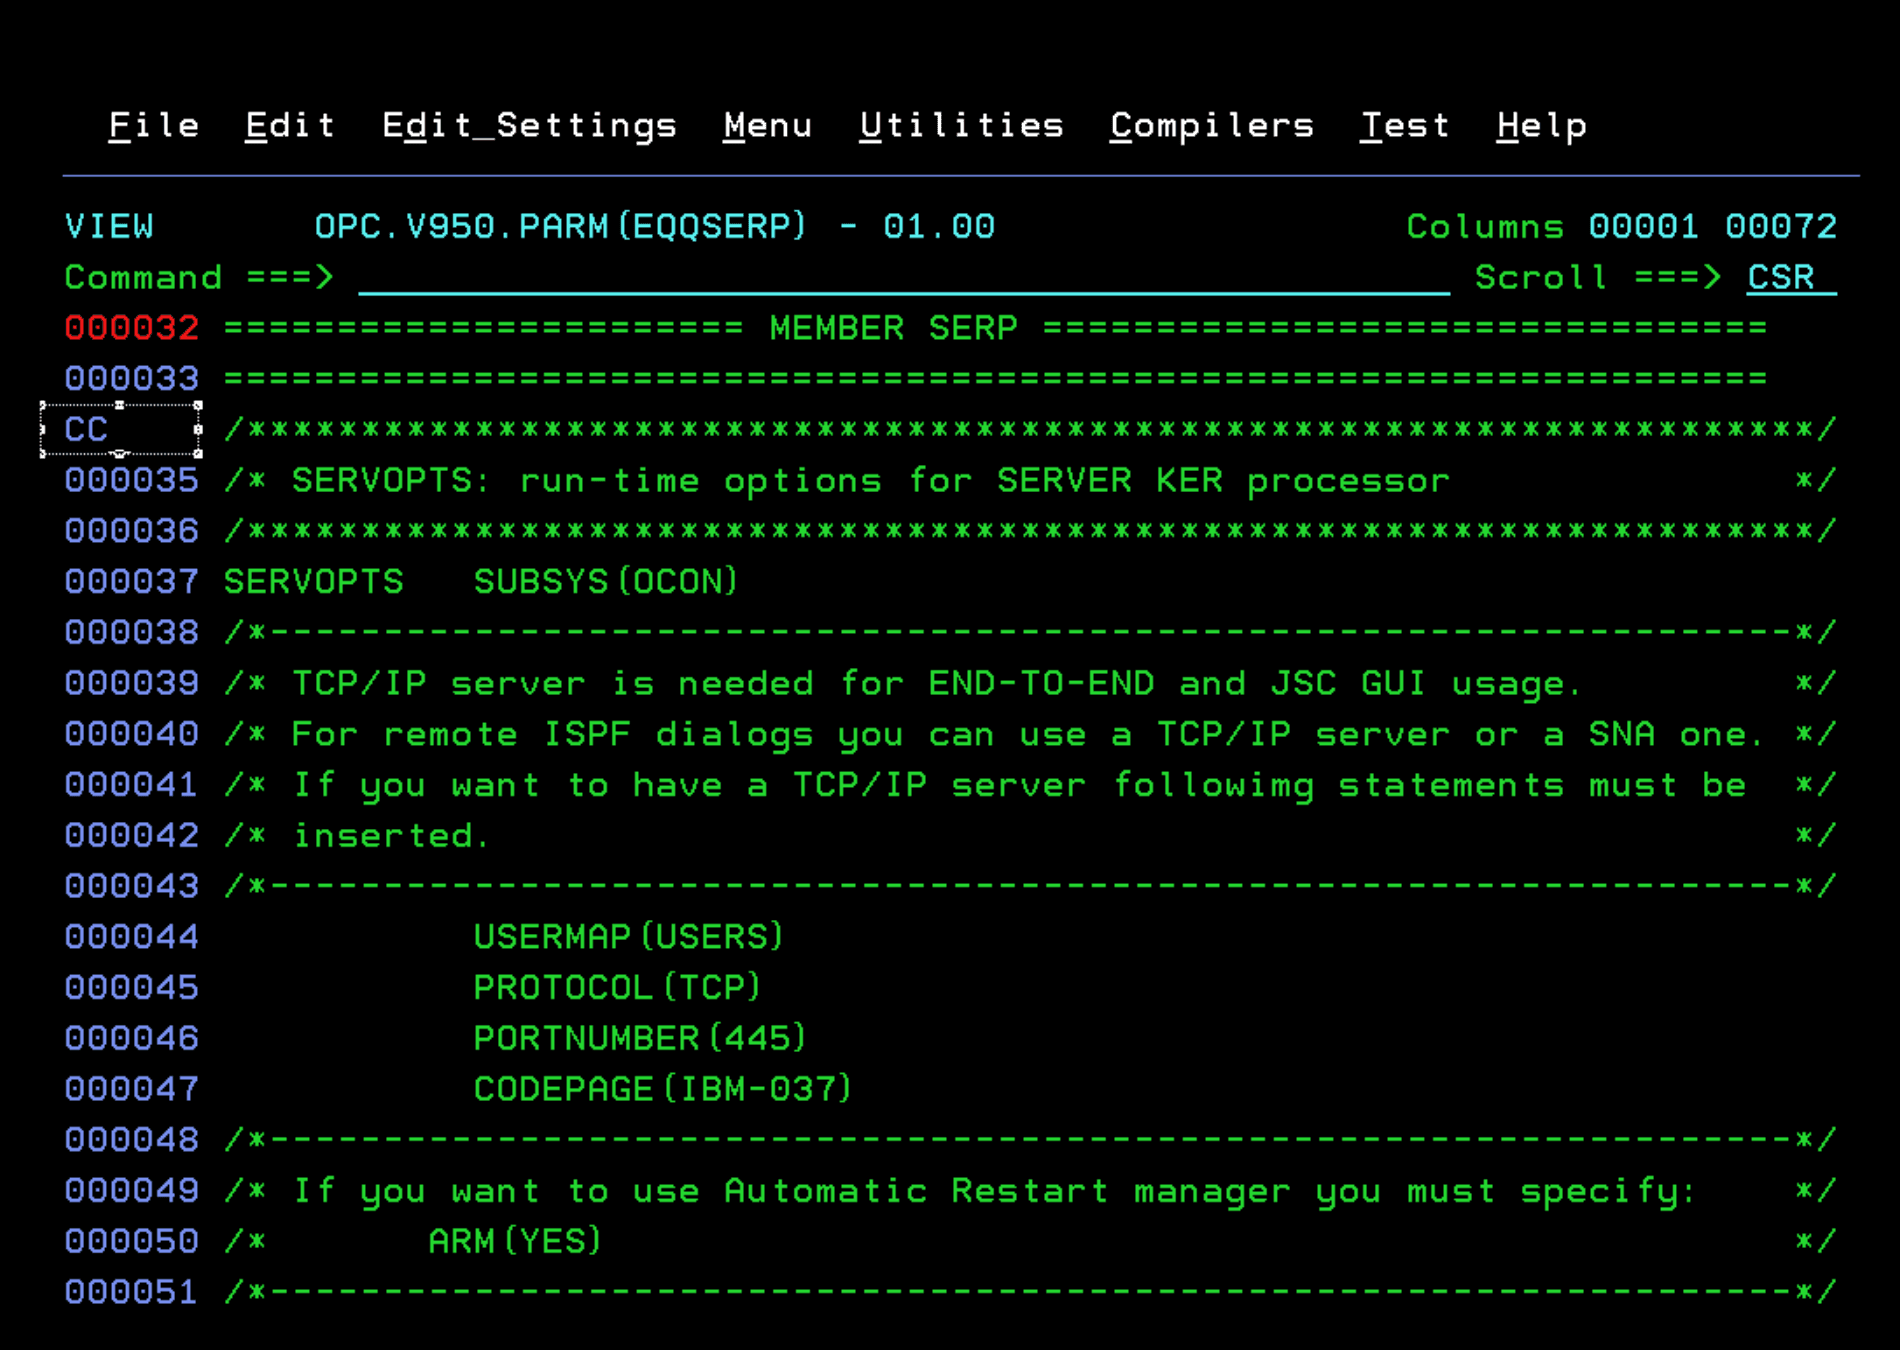This screenshot has height=1350, width=1900.
Task: Click the remote ISPF dialogs comment line
Action: [1026, 735]
